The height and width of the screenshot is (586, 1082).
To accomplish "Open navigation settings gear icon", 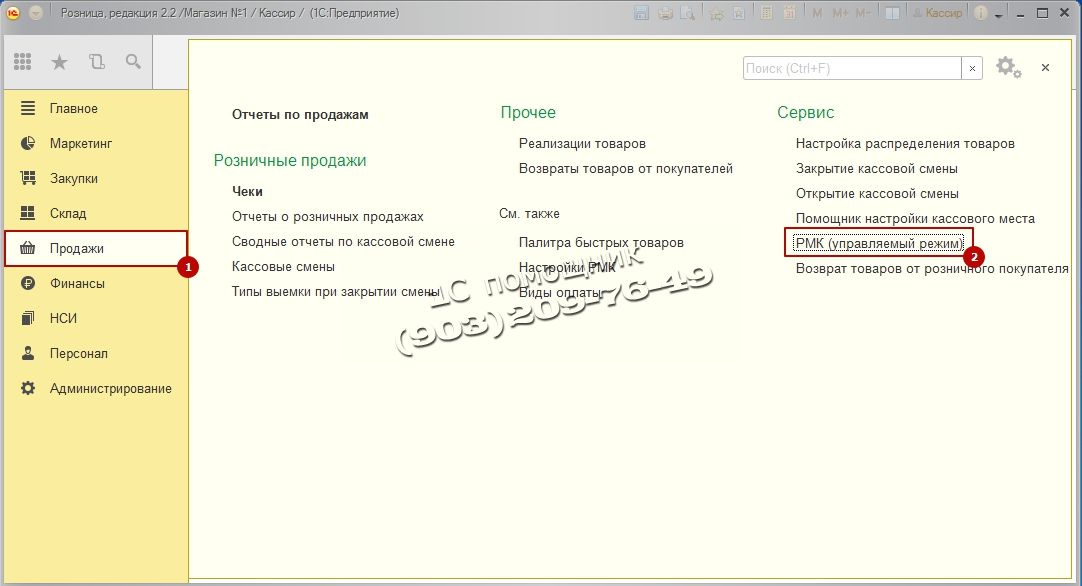I will click(1007, 68).
